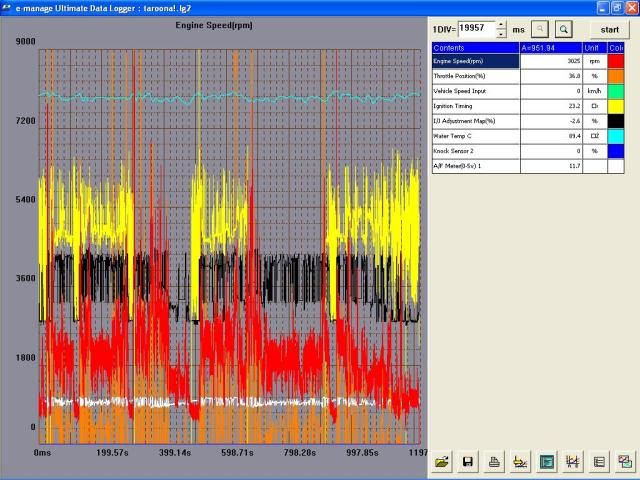Close the e-manage Data Logger window

[632, 8]
